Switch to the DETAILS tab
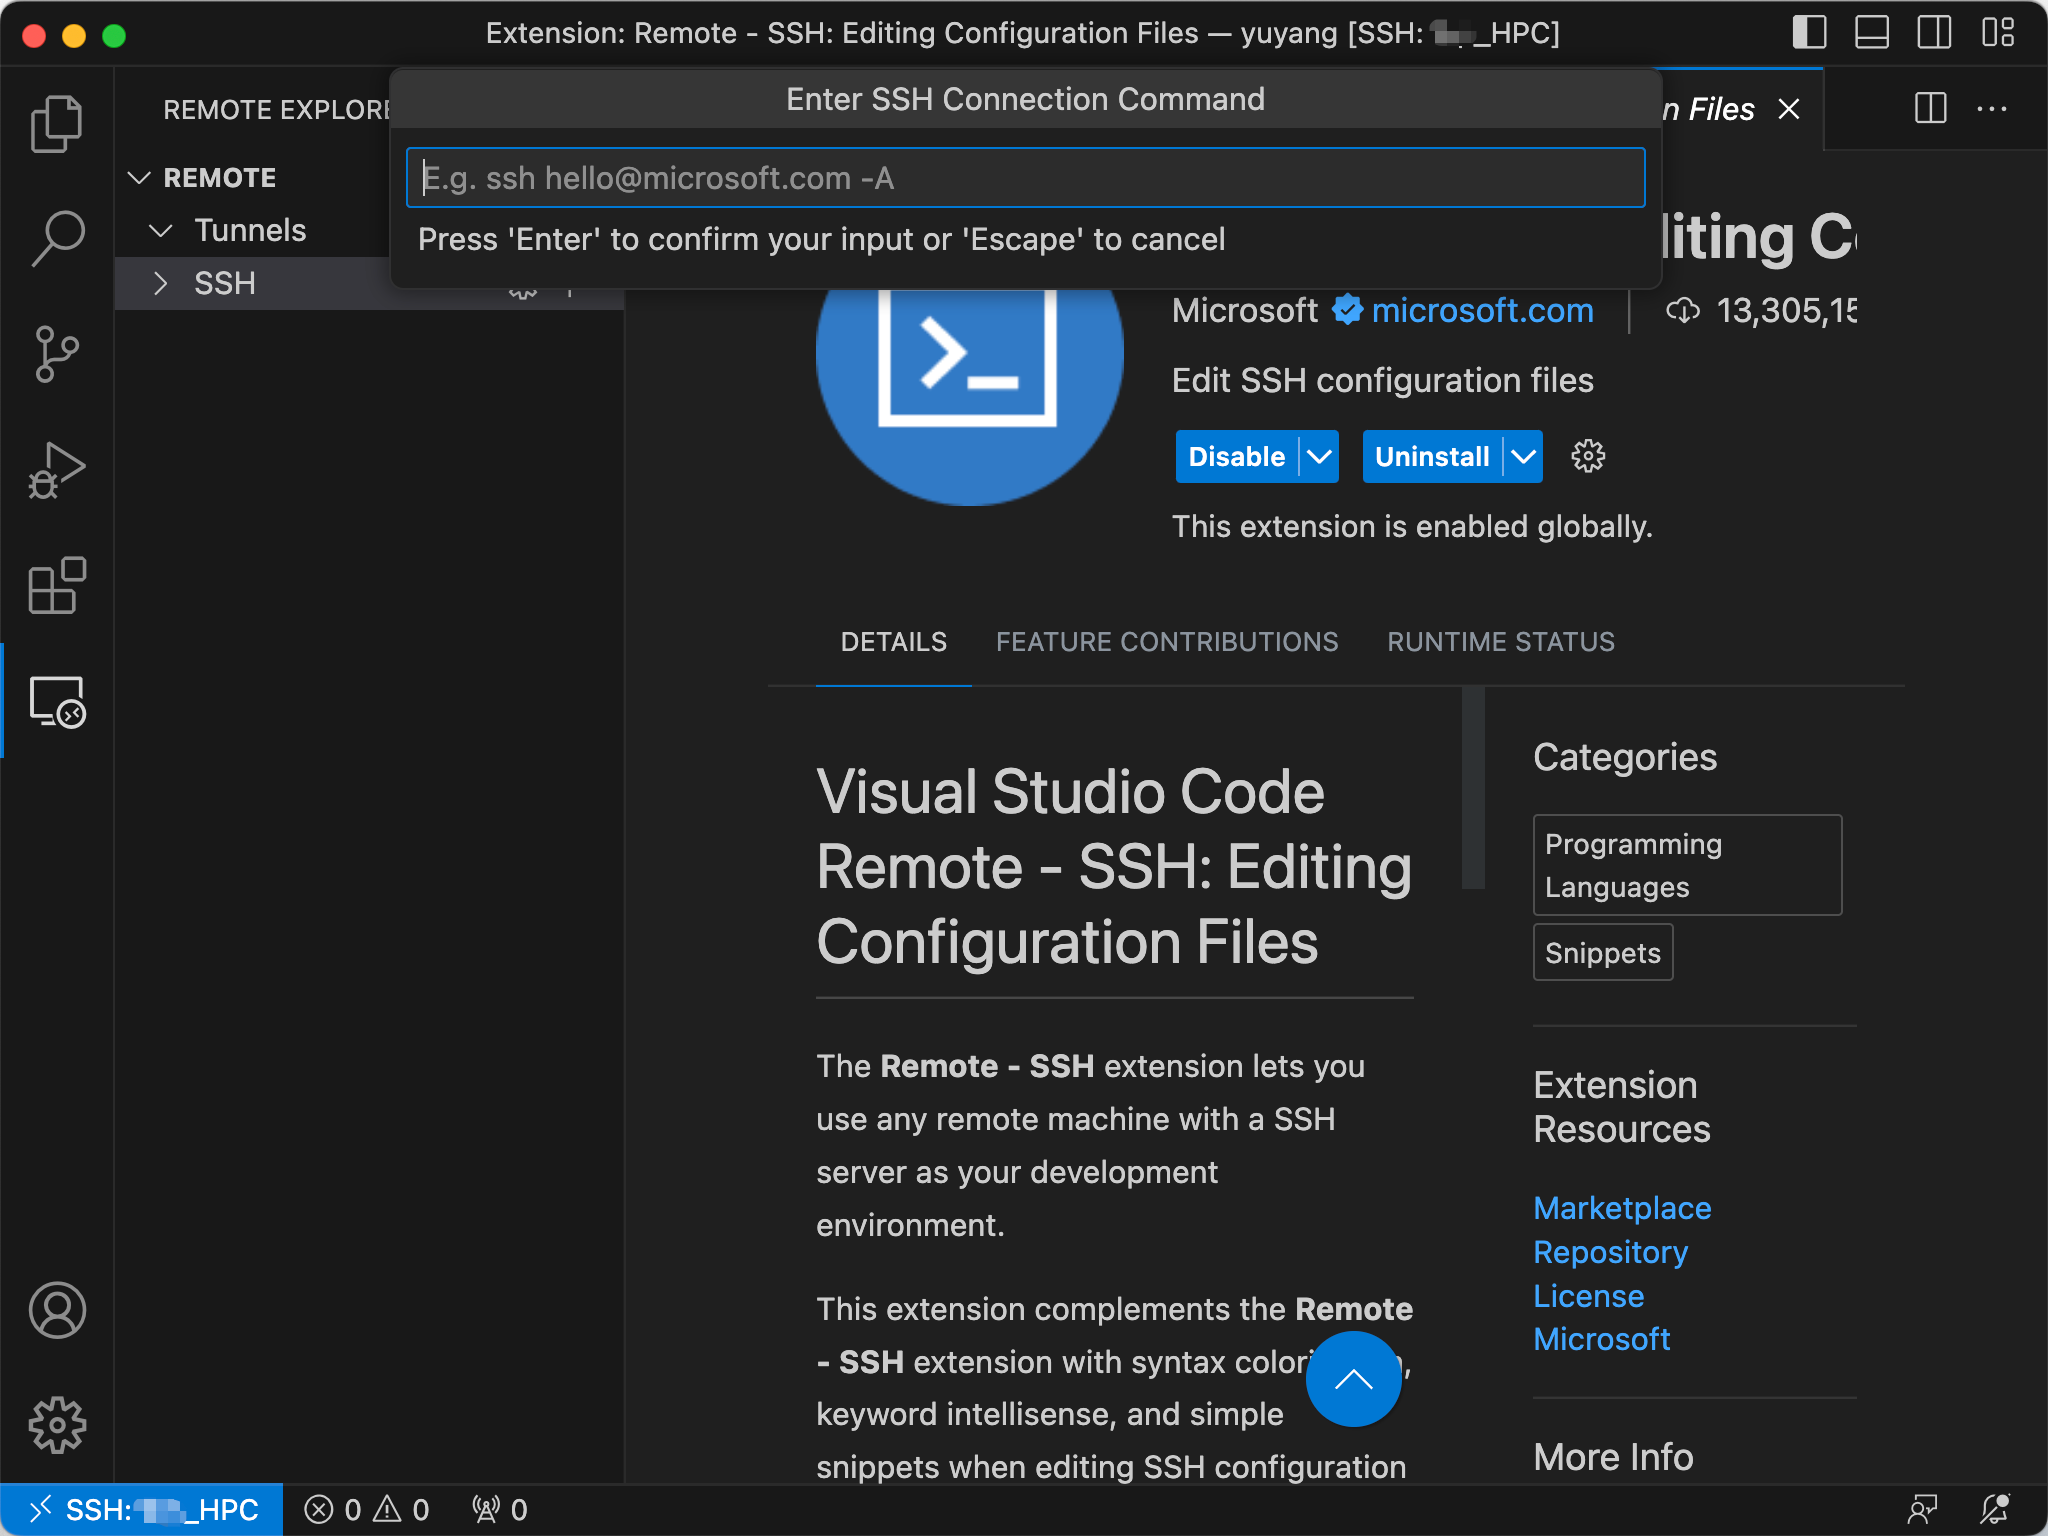The height and width of the screenshot is (1536, 2048). [893, 642]
